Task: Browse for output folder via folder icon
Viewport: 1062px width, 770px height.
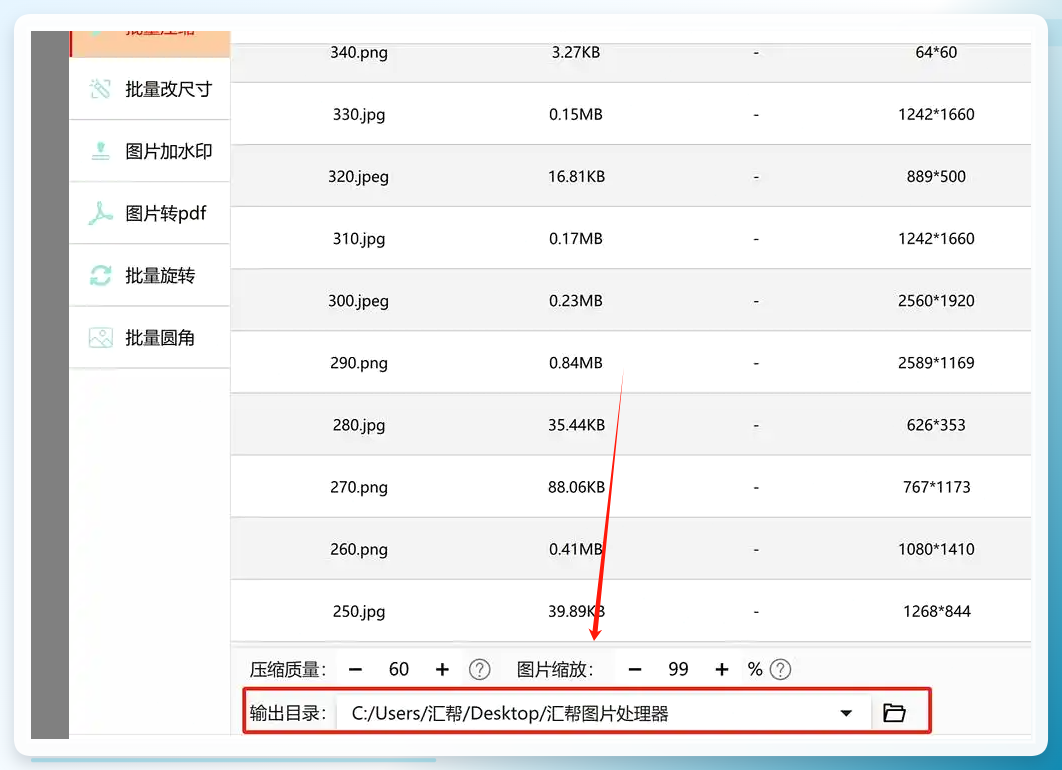Action: click(894, 712)
